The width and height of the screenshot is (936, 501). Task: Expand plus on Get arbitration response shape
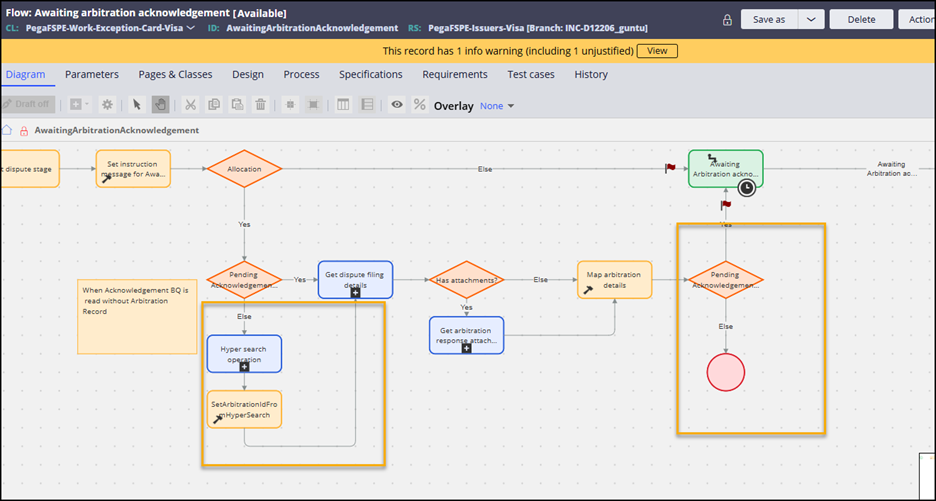[x=466, y=348]
